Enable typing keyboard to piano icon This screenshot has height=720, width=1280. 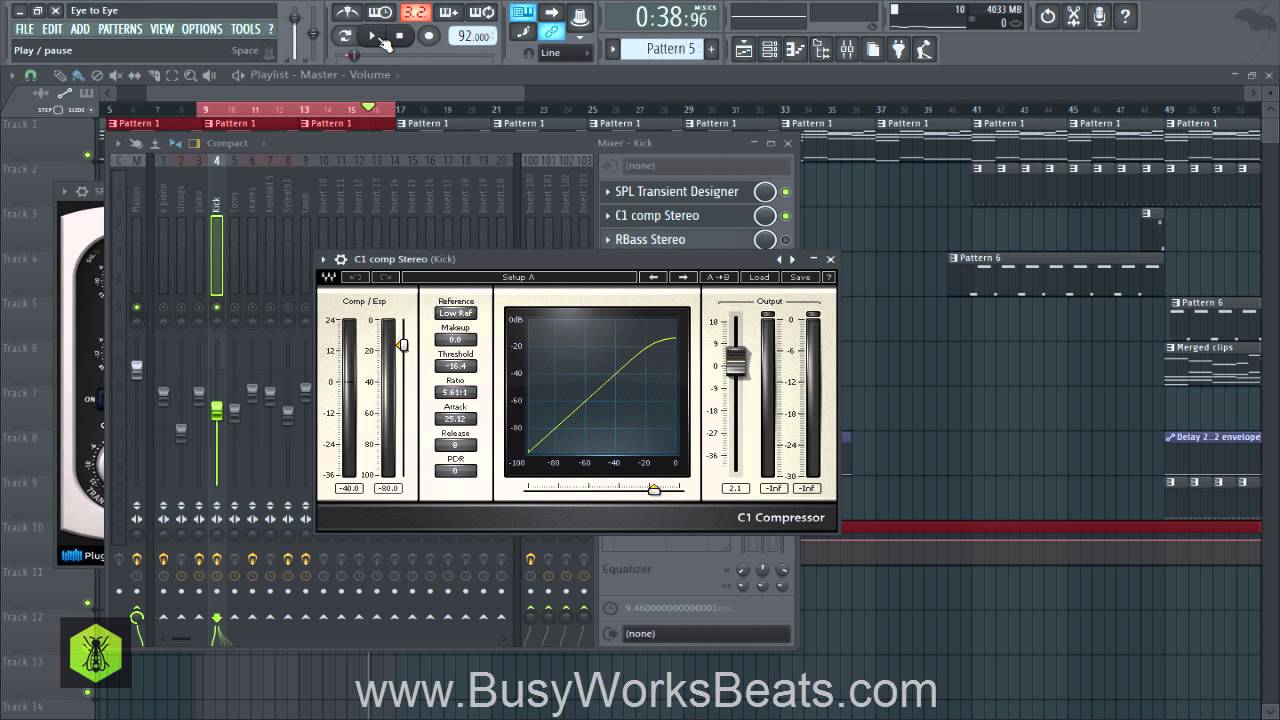pos(522,12)
